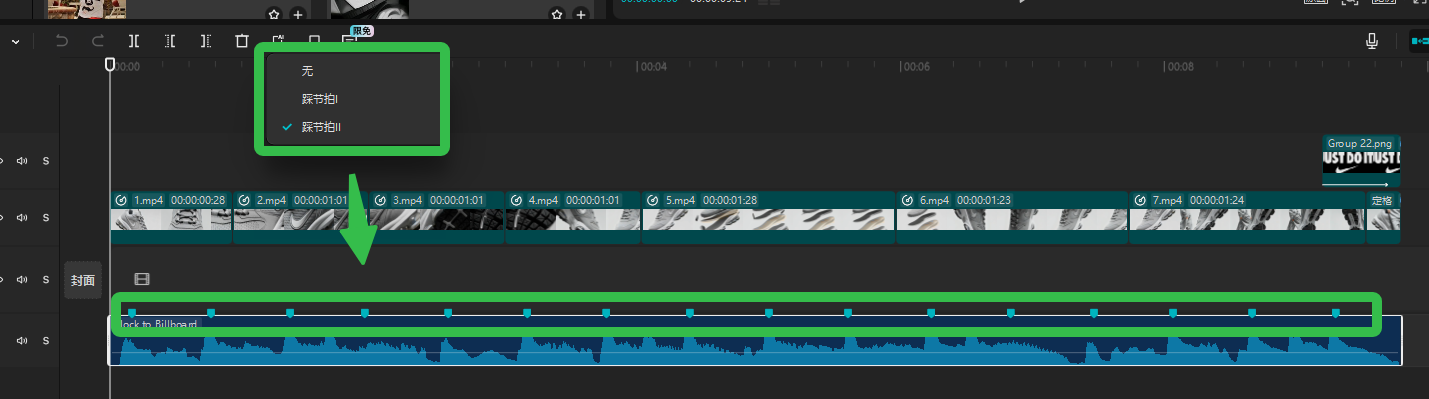Open the 封面 cover button
1429x399 pixels.
pyautogui.click(x=83, y=280)
